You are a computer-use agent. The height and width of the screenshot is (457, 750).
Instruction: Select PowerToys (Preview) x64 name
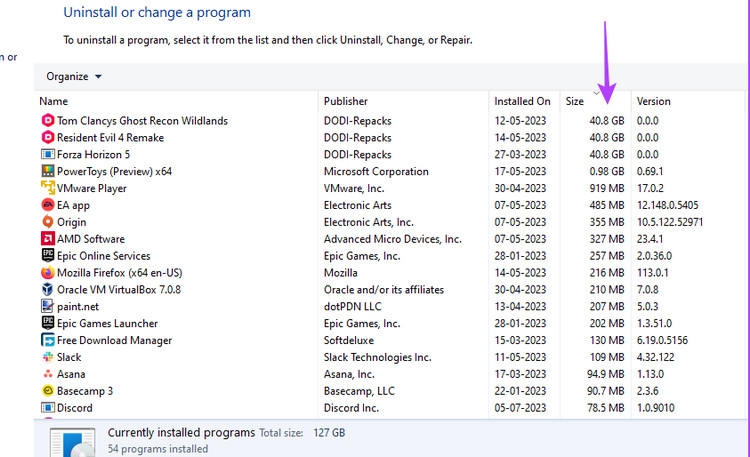point(114,171)
